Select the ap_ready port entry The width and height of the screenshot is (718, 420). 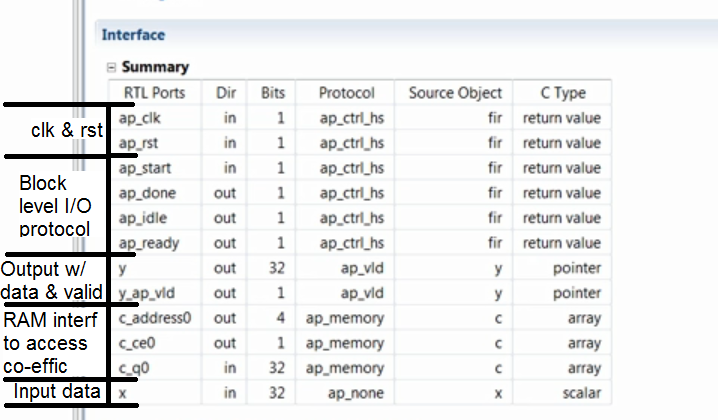[149, 243]
